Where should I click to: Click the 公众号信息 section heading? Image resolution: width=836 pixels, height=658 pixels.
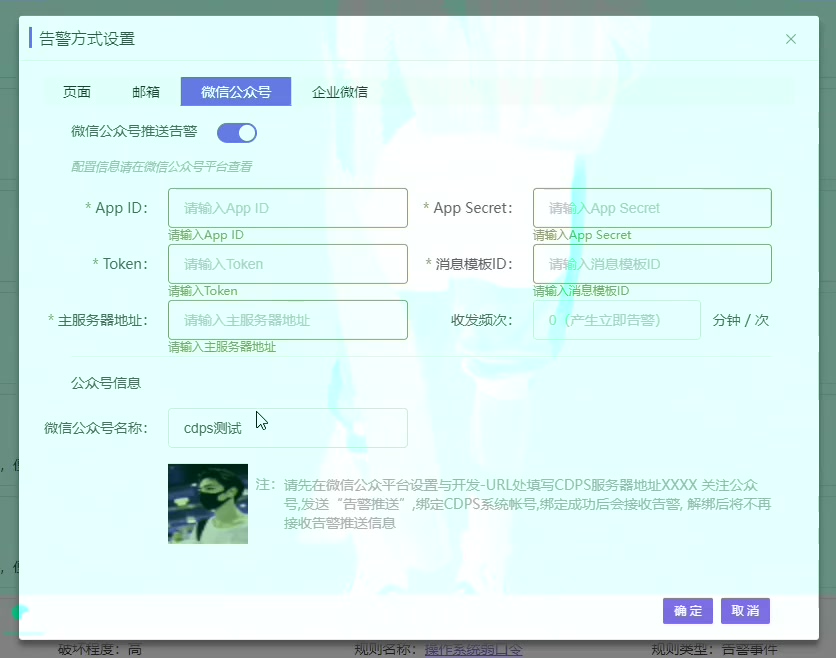[x=106, y=383]
